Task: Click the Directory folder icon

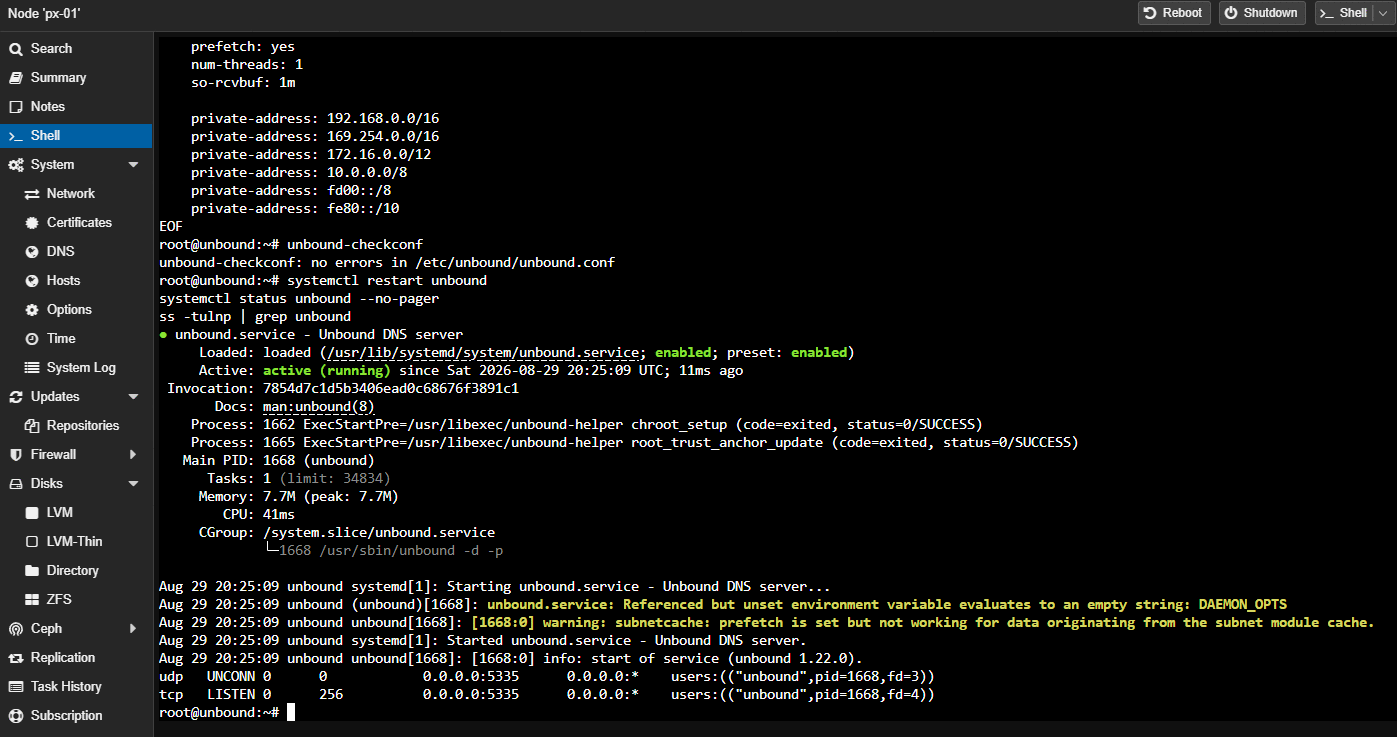Action: 31,570
